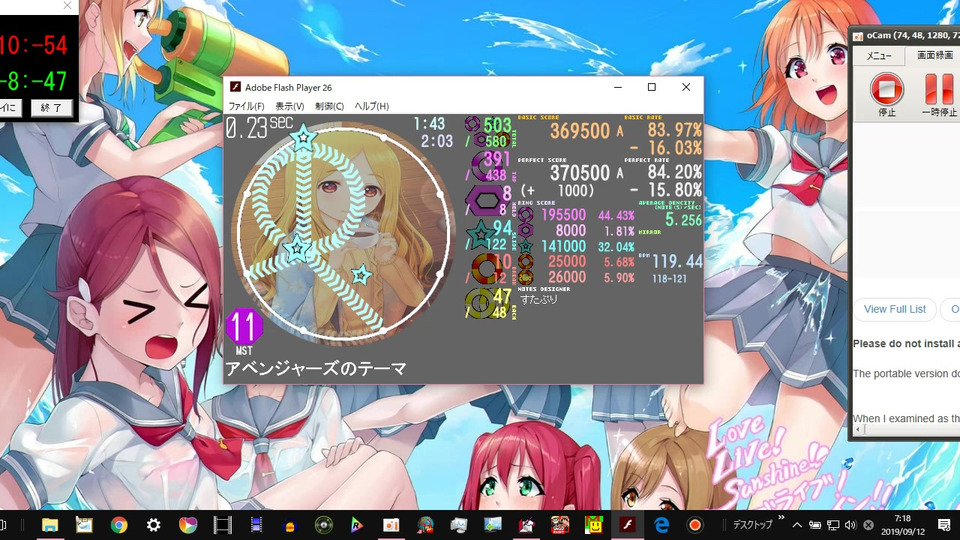Open the clock showing 7:18 2019/09/12

click(x=902, y=525)
